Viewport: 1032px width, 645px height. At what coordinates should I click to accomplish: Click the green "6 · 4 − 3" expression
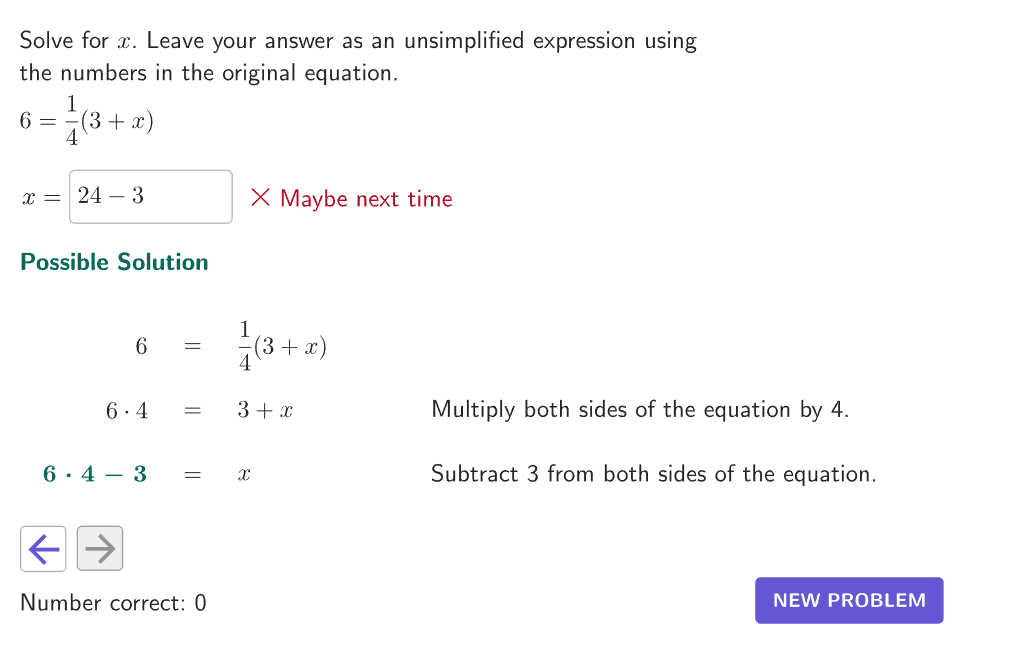pyautogui.click(x=95, y=475)
